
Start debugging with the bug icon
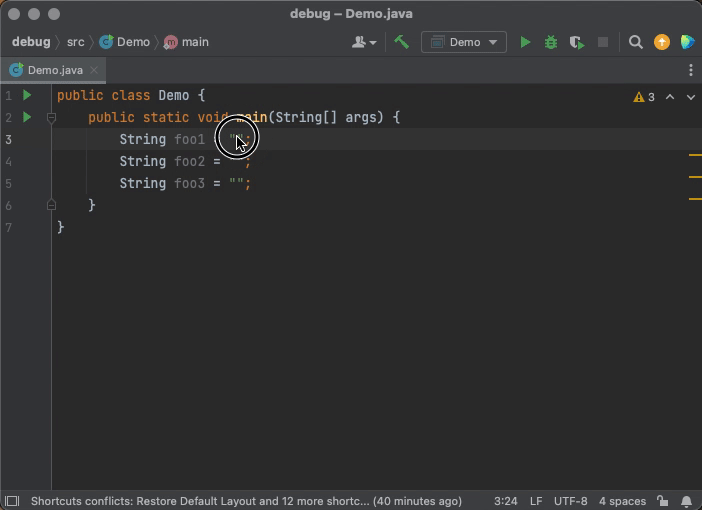(x=551, y=42)
